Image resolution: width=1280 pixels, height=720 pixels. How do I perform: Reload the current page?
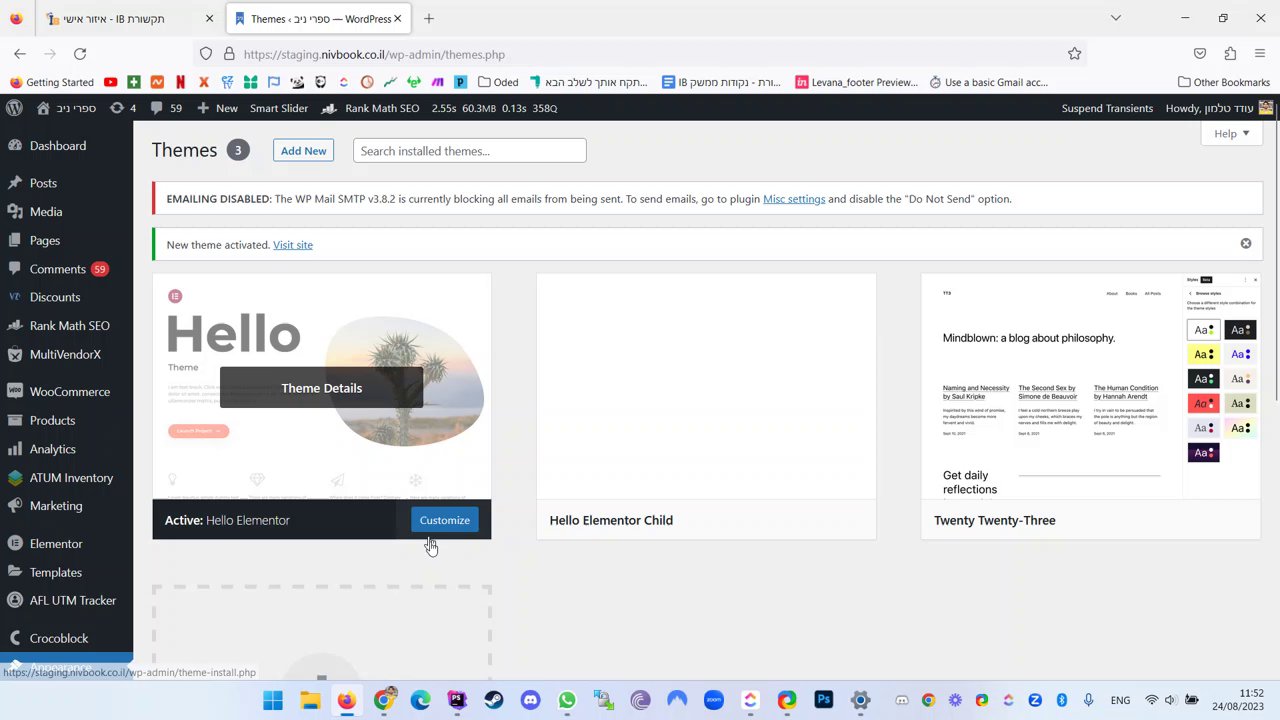pos(80,54)
